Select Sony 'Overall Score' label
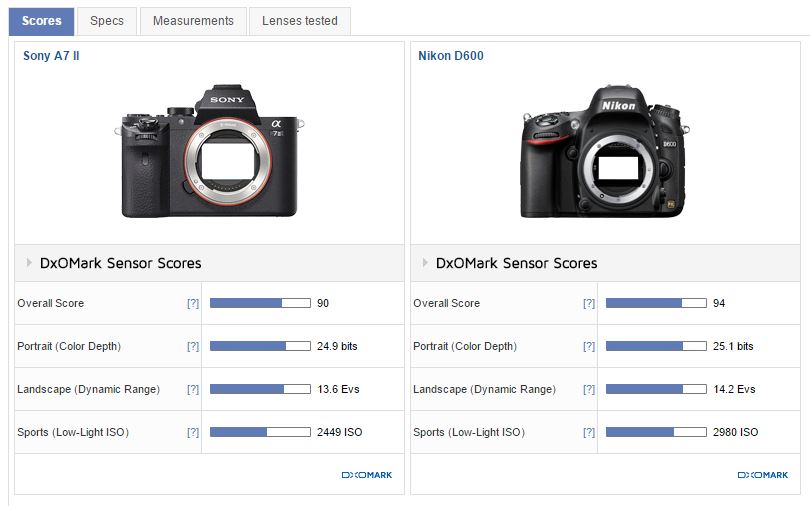 click(51, 303)
